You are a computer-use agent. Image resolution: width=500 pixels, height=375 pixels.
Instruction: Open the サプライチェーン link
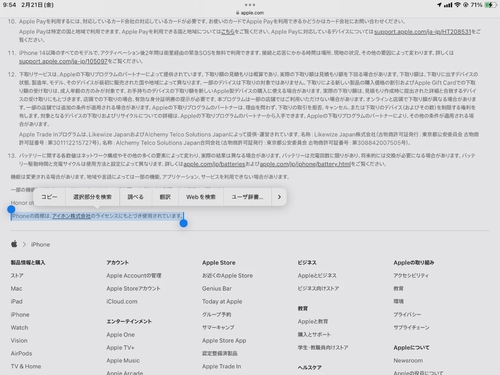(x=411, y=328)
